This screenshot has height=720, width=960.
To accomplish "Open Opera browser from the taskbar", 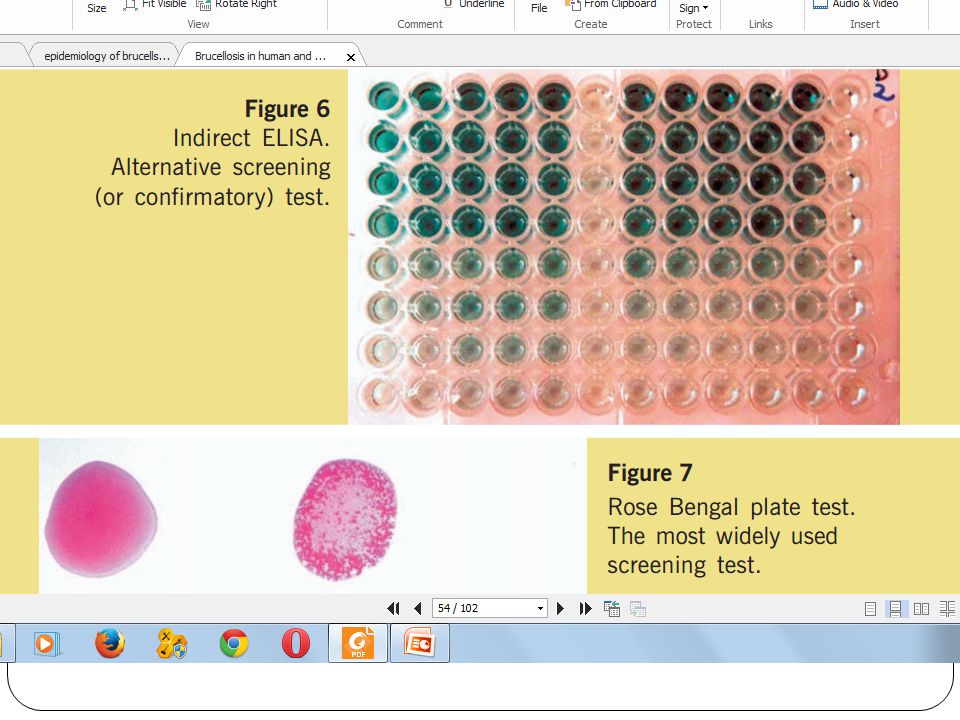I will (296, 643).
